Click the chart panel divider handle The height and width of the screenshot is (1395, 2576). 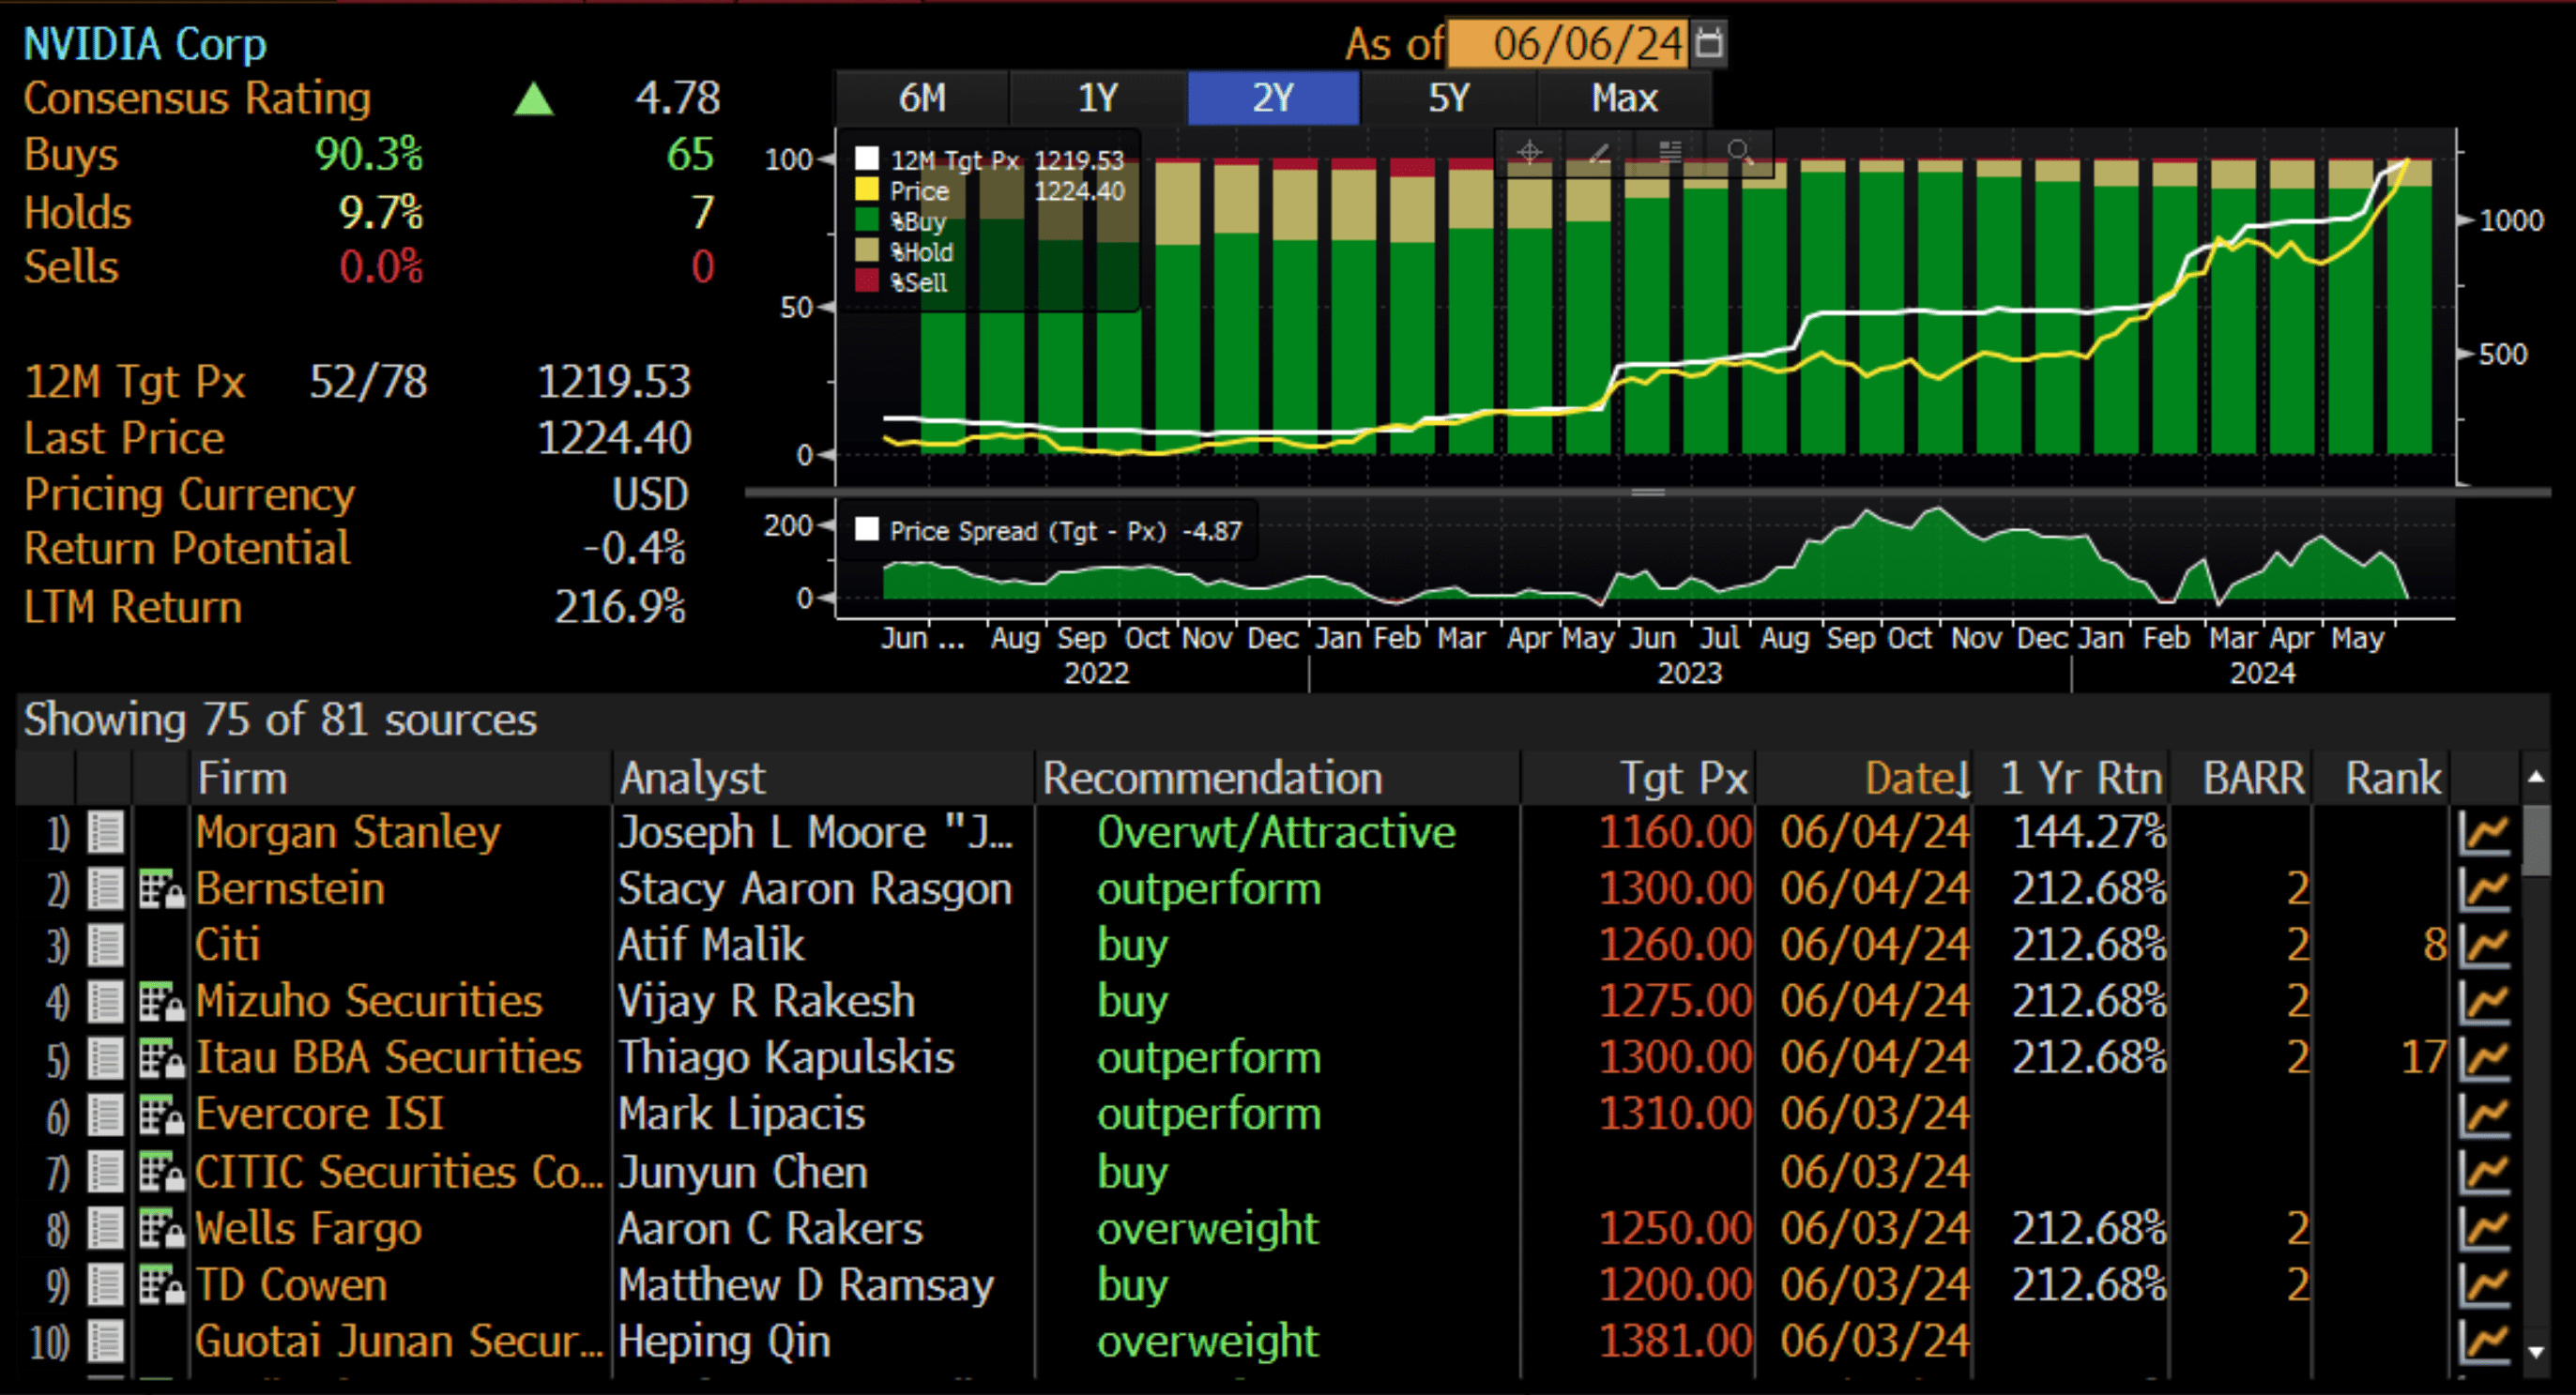point(1648,492)
